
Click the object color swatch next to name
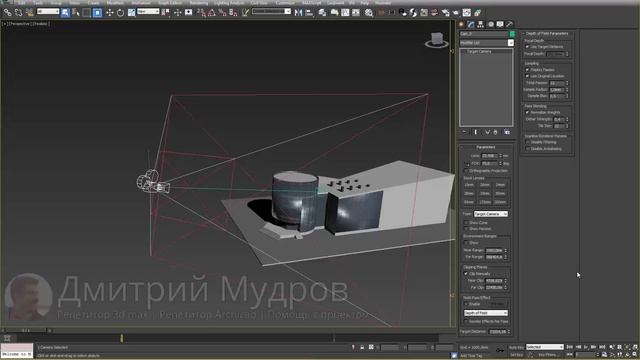tap(512, 34)
